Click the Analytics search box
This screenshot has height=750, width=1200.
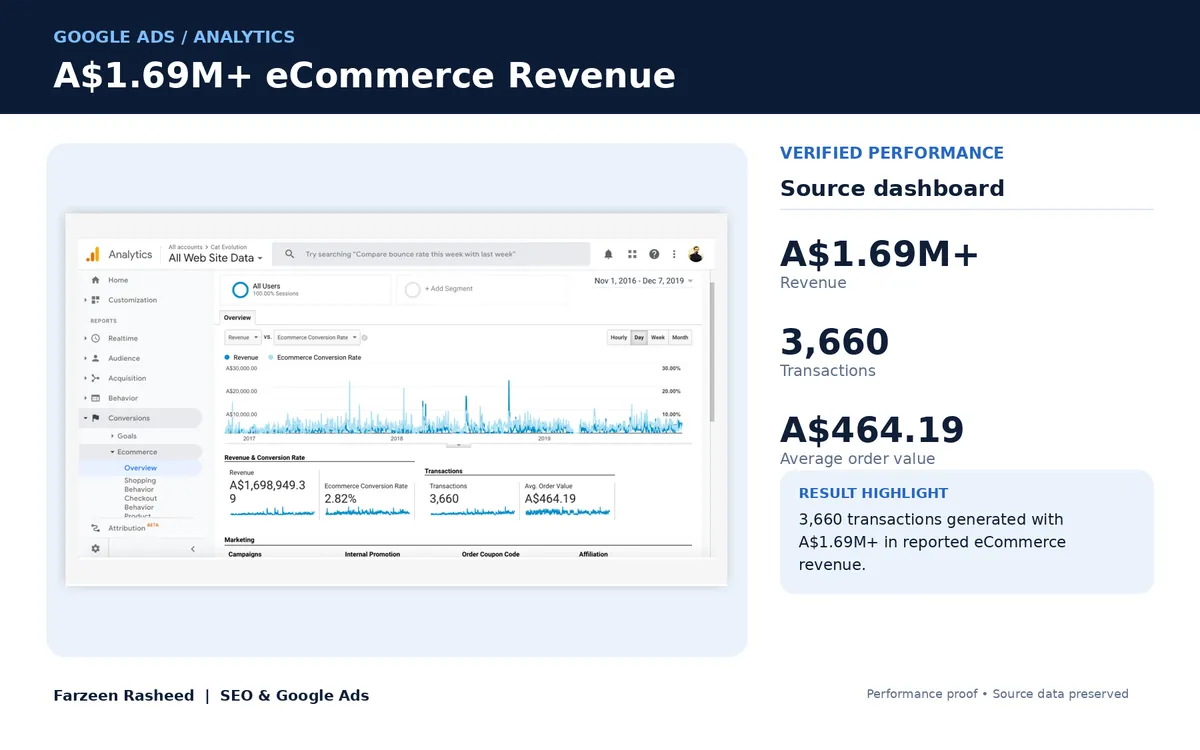click(x=431, y=254)
